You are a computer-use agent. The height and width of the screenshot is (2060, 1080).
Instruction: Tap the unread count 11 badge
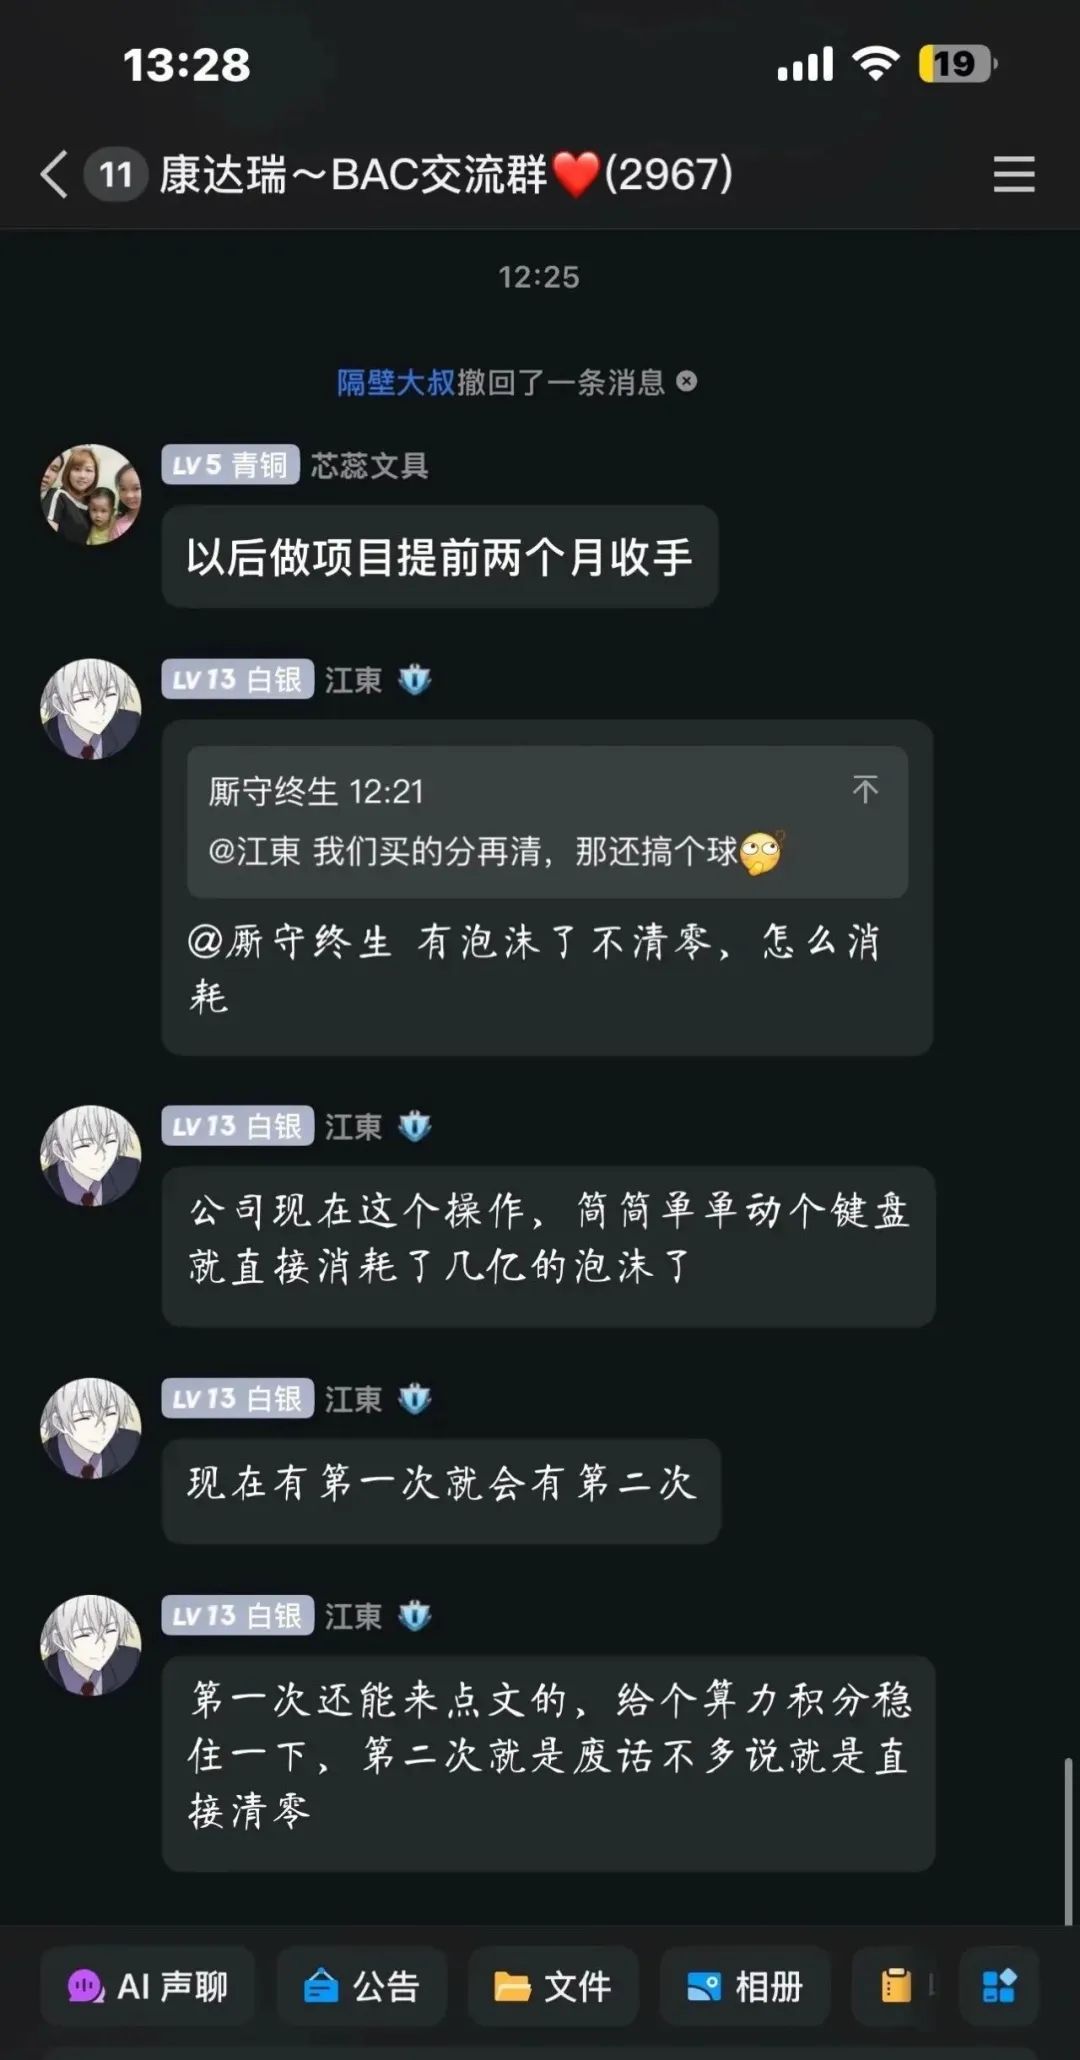click(116, 175)
